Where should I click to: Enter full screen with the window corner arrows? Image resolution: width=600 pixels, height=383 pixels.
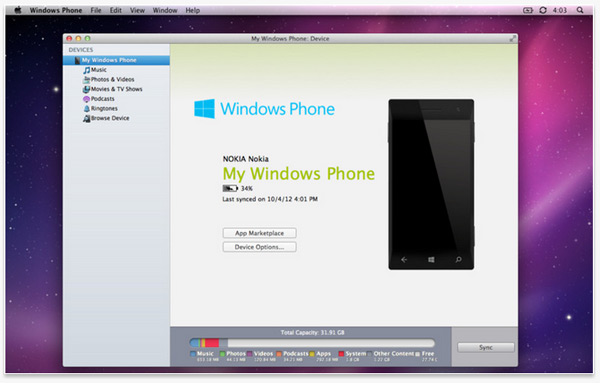click(513, 38)
